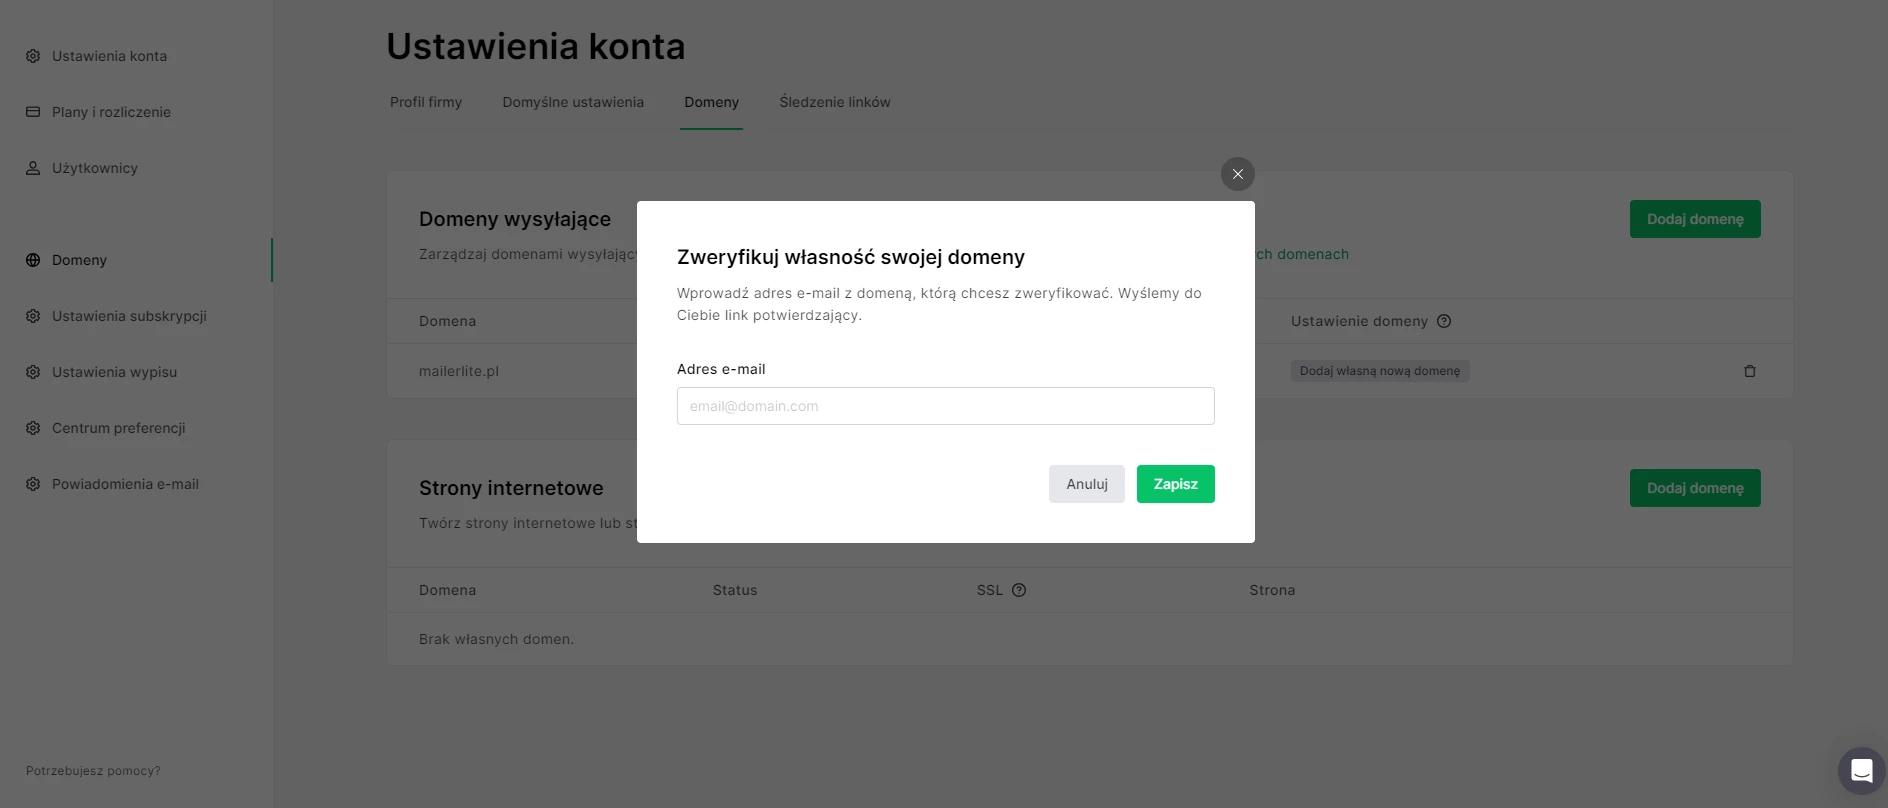The width and height of the screenshot is (1888, 808).
Task: Click the SSL help question mark icon
Action: pyautogui.click(x=1018, y=590)
